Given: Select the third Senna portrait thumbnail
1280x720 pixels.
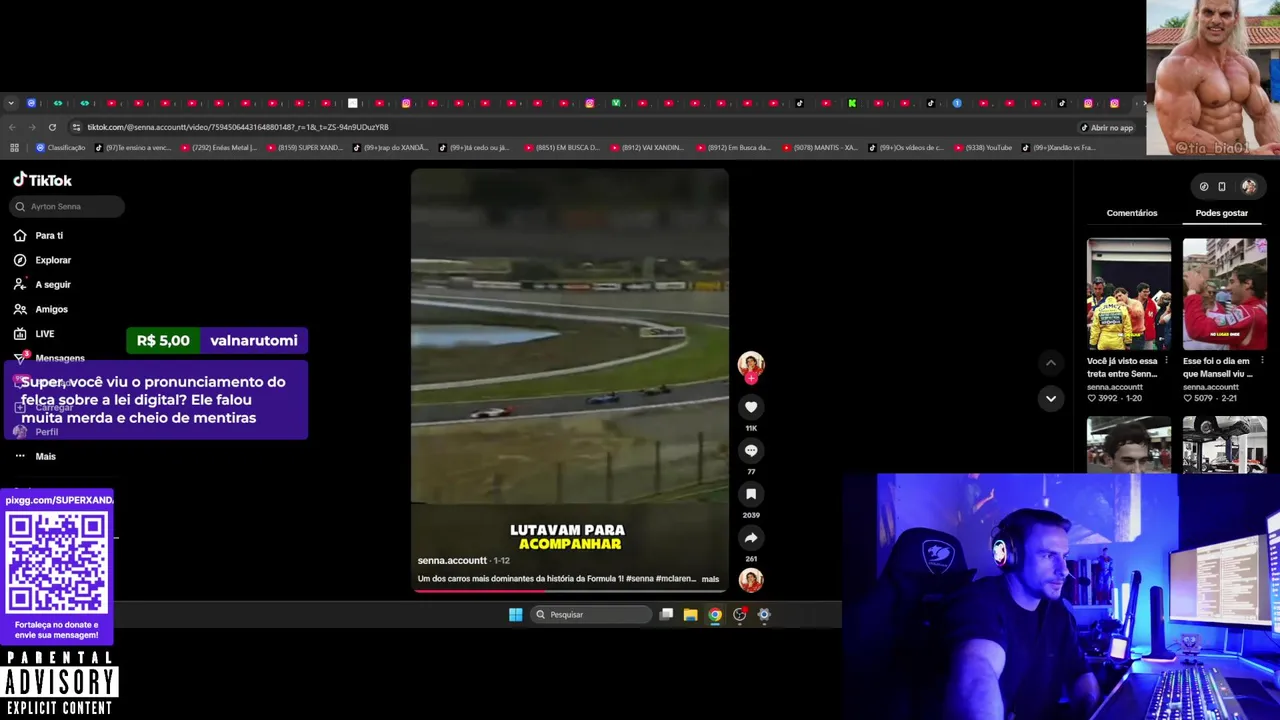Looking at the screenshot, I should pyautogui.click(x=1129, y=445).
